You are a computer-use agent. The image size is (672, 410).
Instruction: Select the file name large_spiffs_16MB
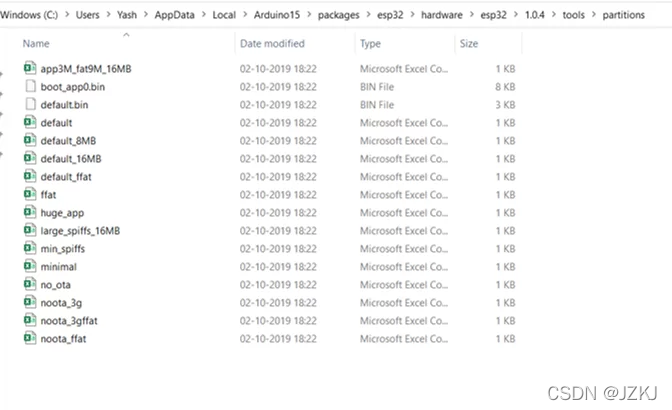[80, 231]
